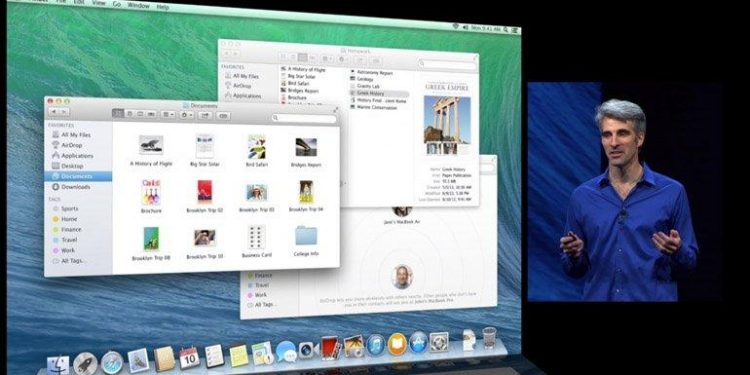Open Calendar icon showing 10 in Dock
Image resolution: width=750 pixels, height=375 pixels.
coord(189,358)
